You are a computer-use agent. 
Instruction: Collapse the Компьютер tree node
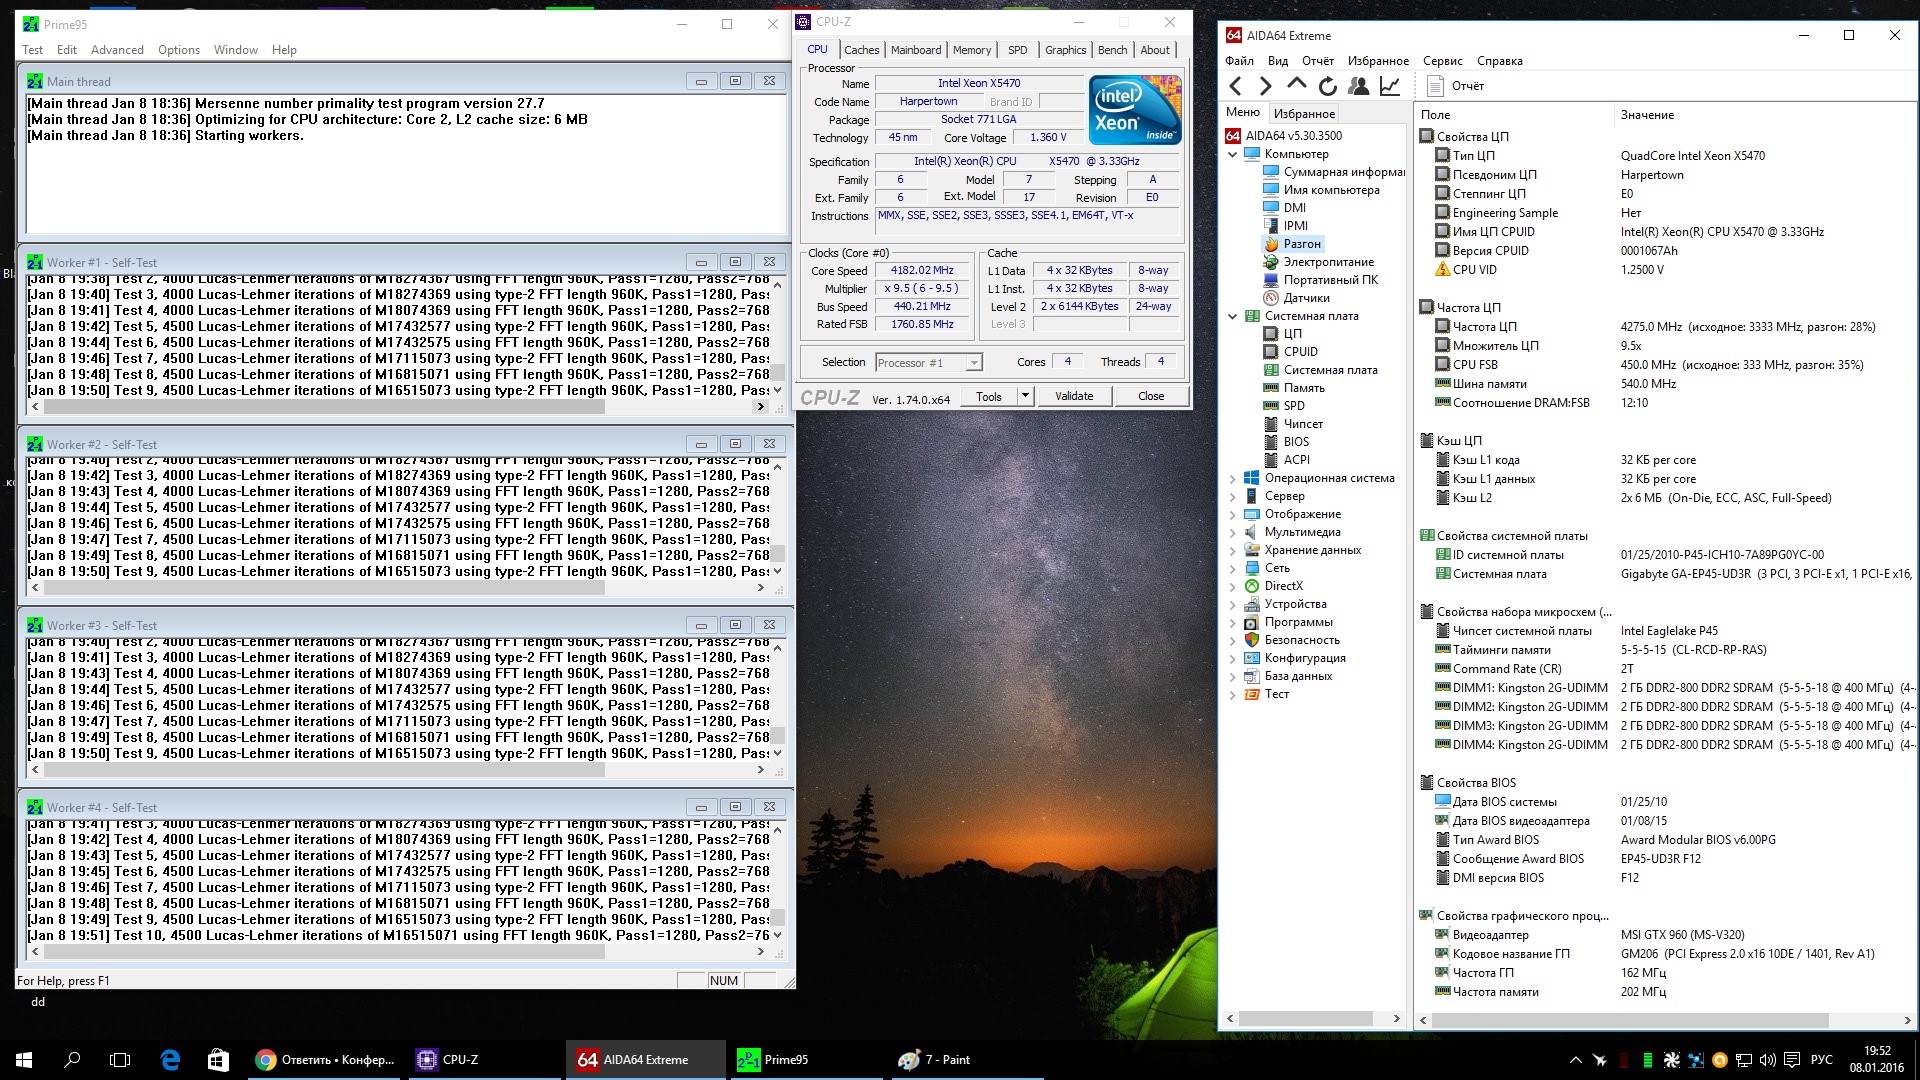point(1233,154)
